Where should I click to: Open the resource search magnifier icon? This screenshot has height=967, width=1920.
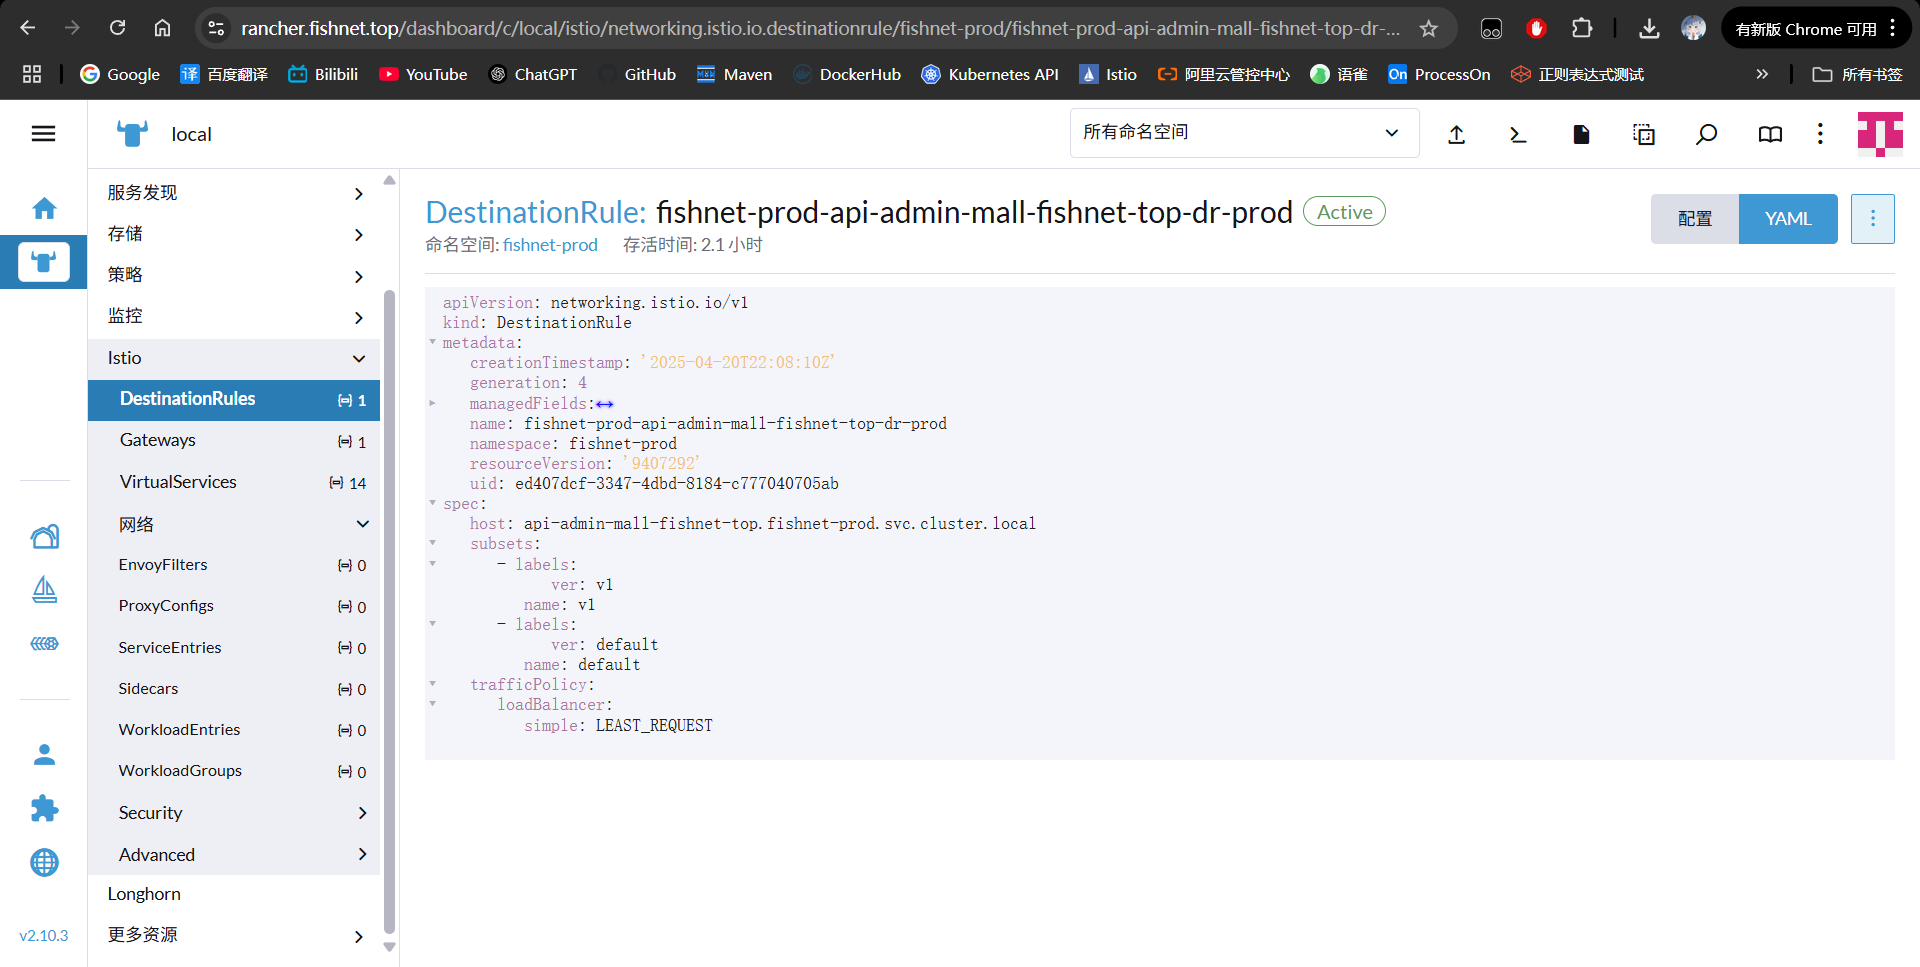[x=1707, y=134]
